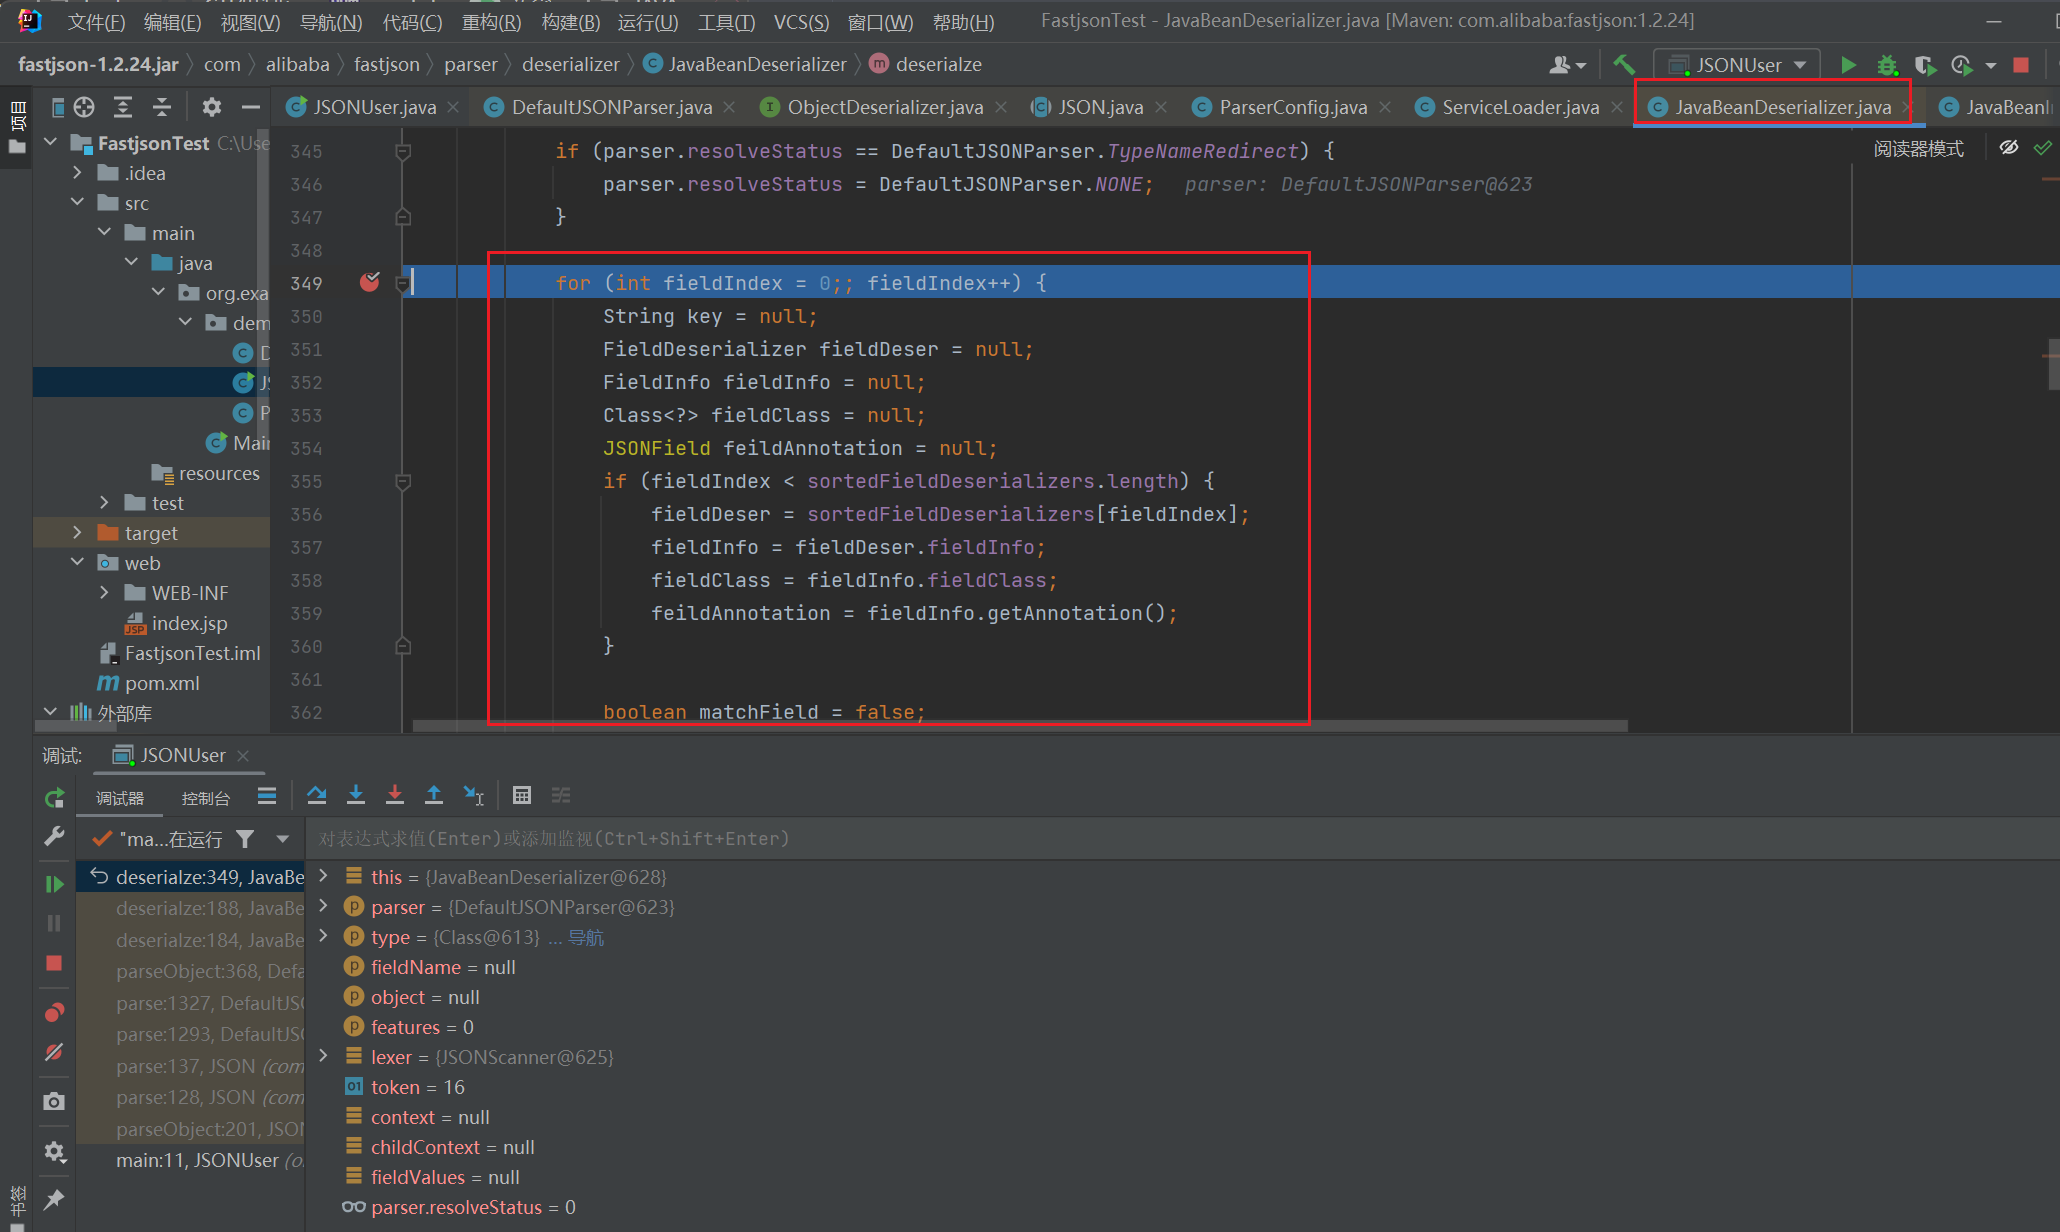The height and width of the screenshot is (1232, 2060).
Task: Toggle the reader mode eye icon
Action: [x=2008, y=148]
